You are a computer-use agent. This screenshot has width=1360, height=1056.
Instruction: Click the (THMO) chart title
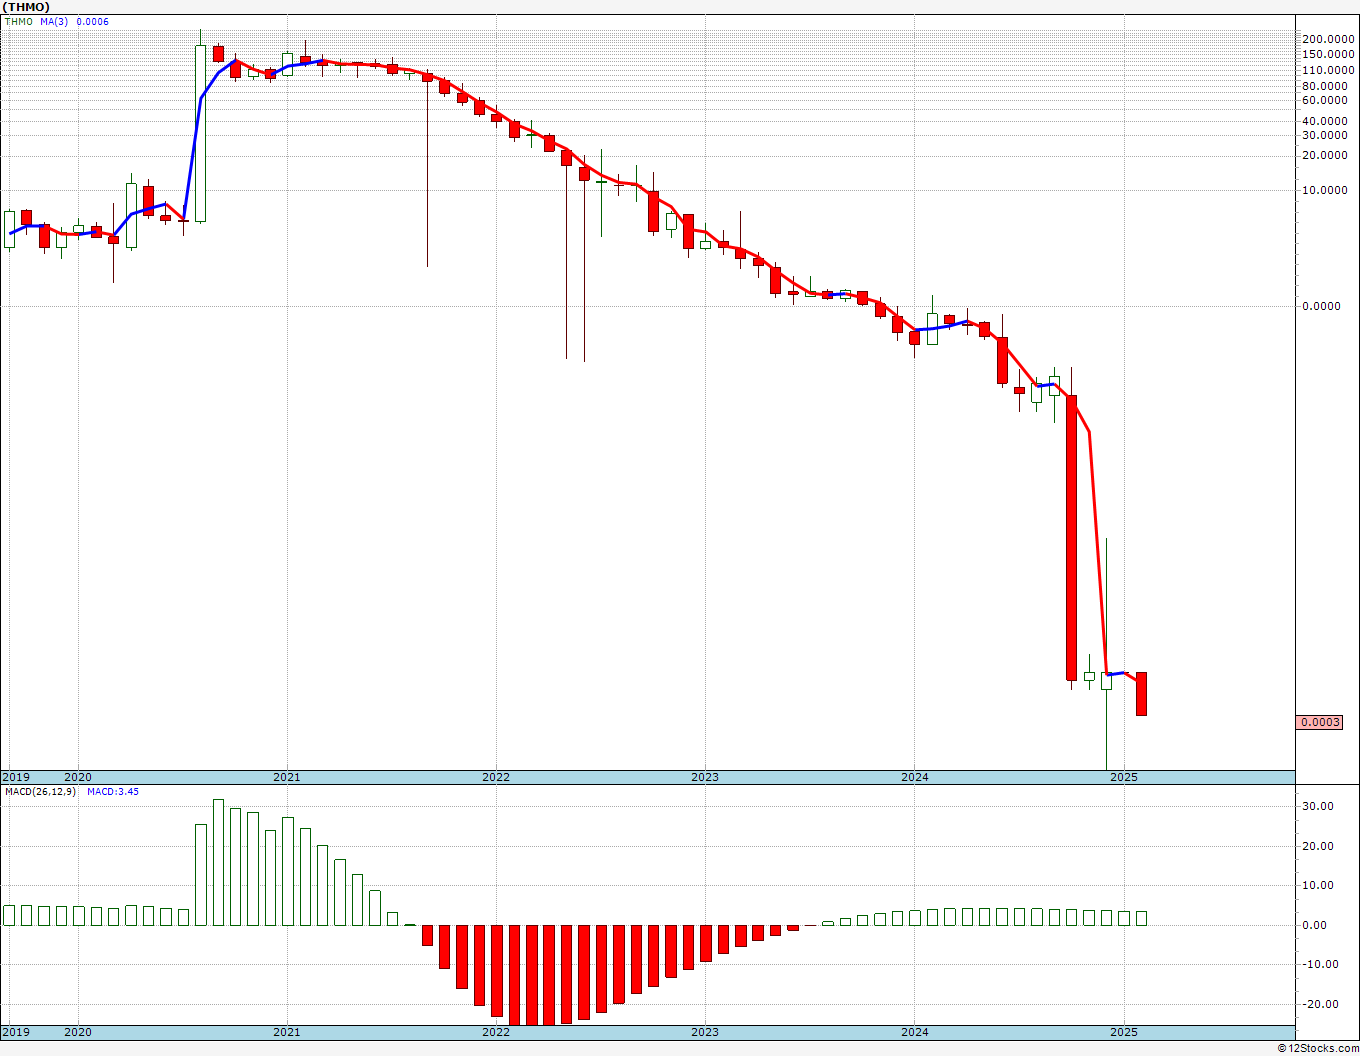[x=26, y=7]
